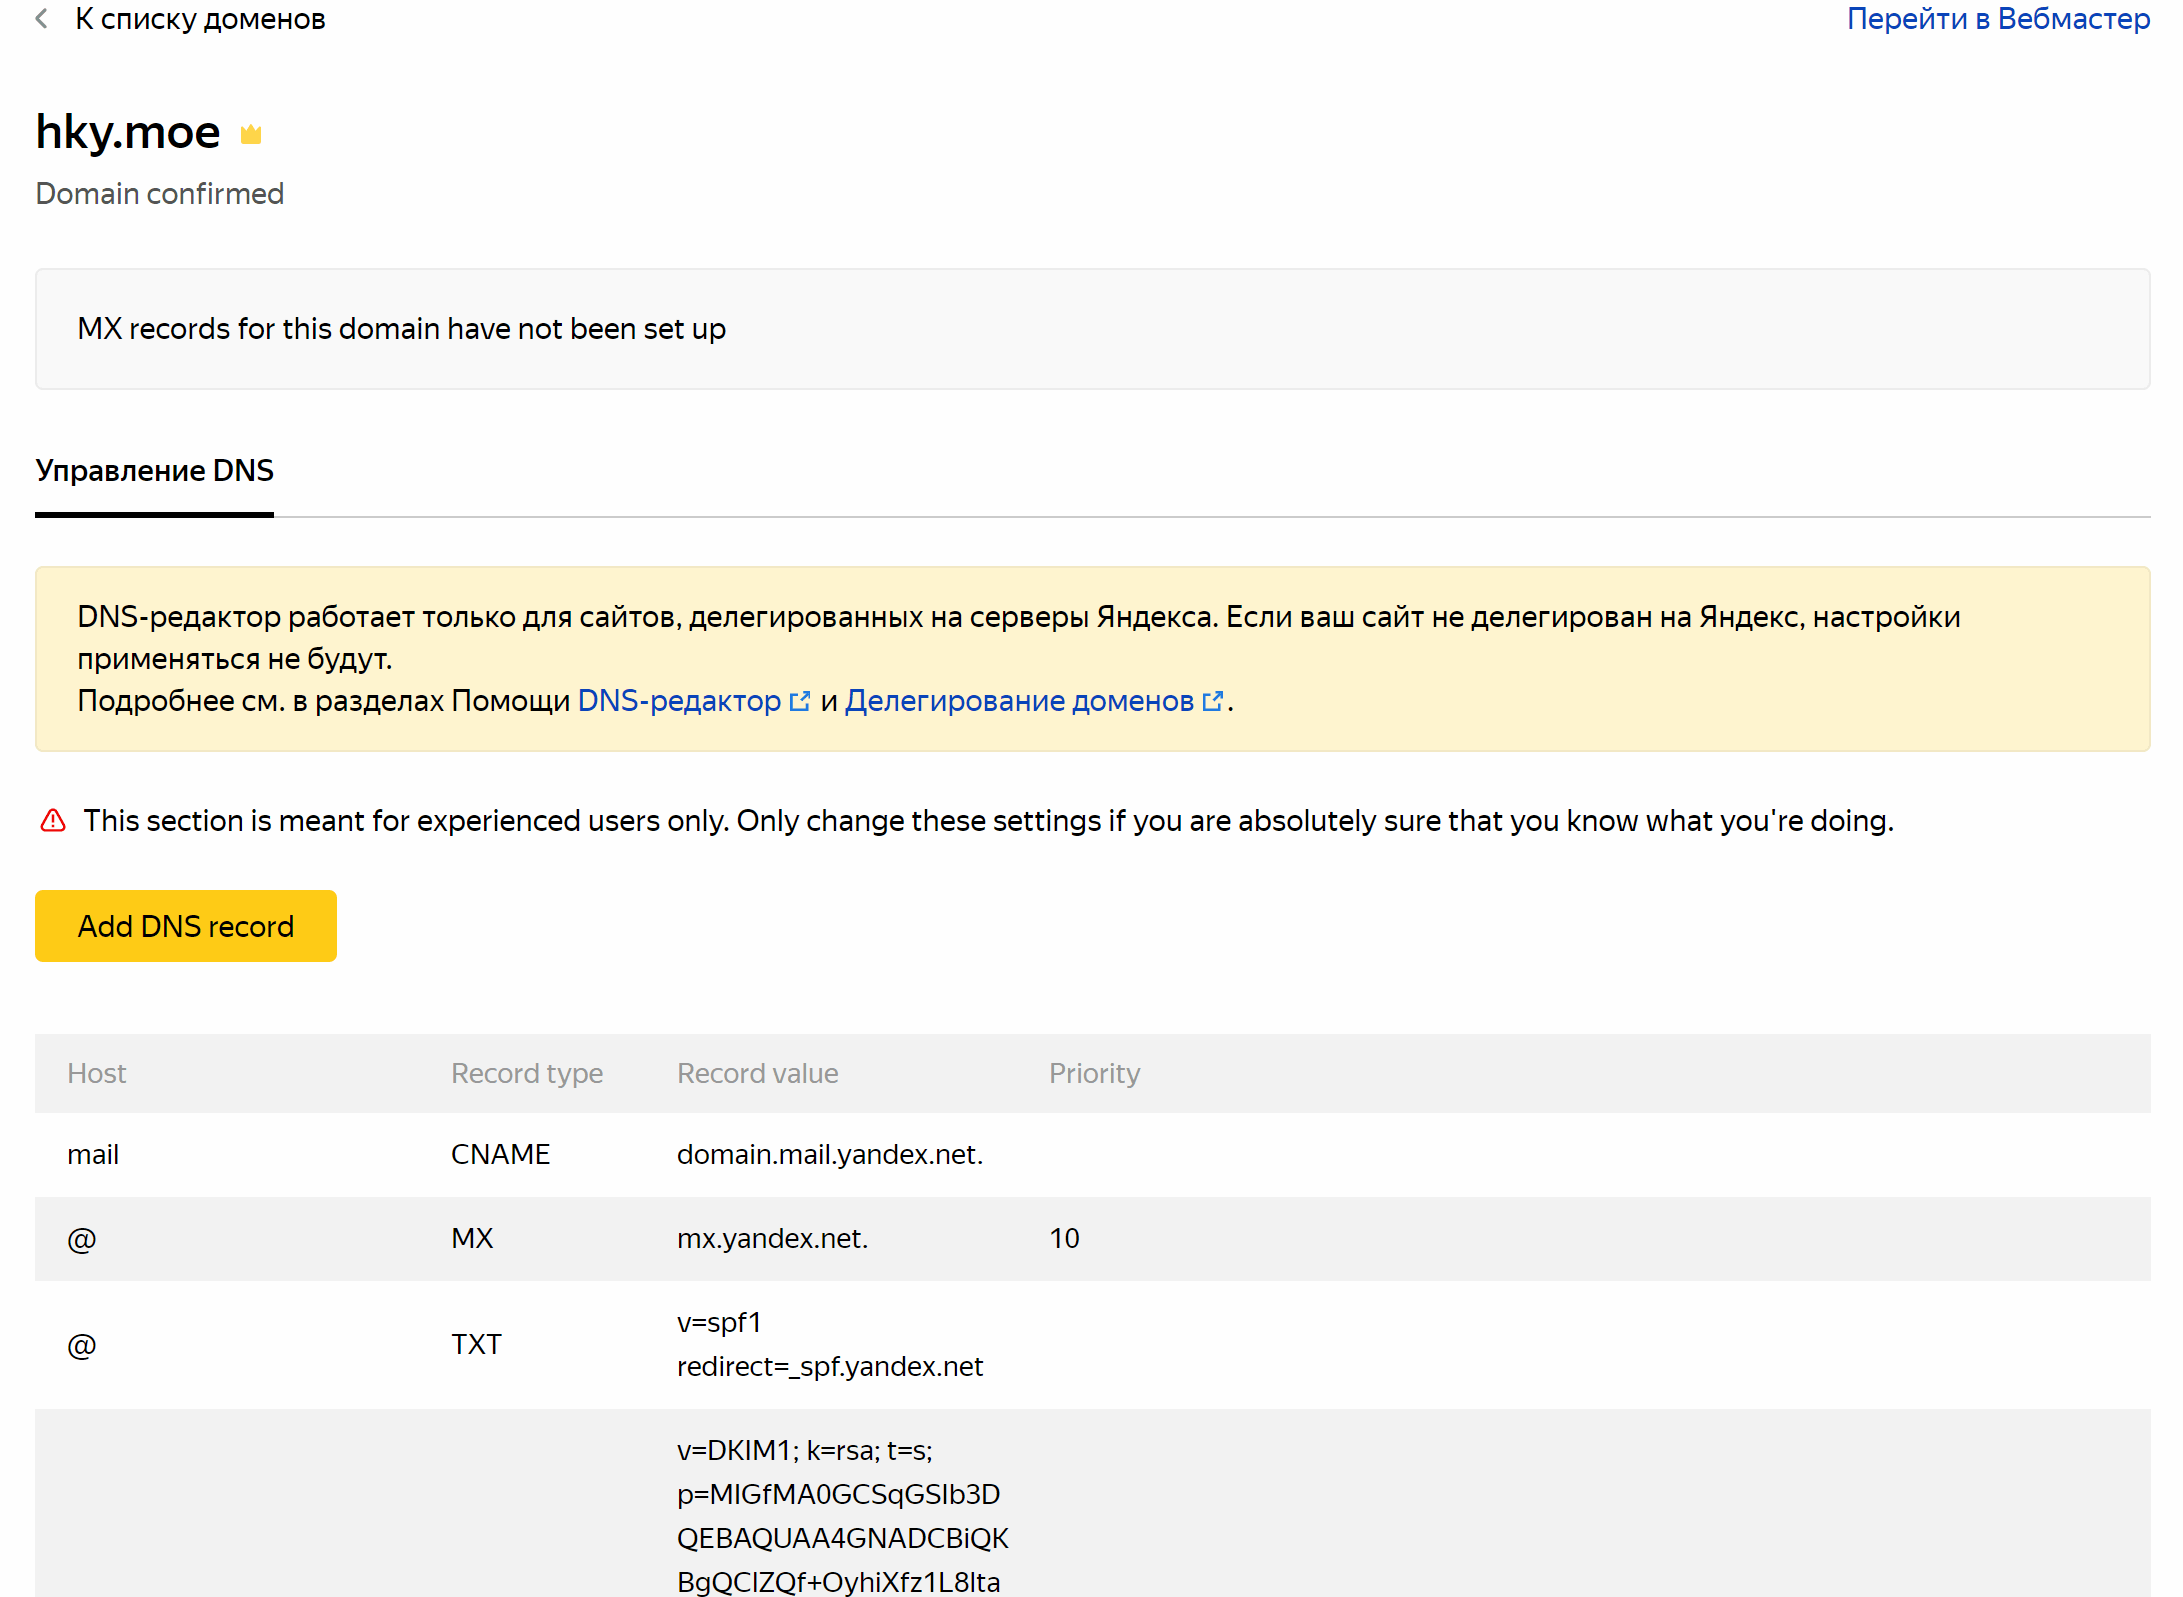Click the '@' host in the MX row
The height and width of the screenshot is (1597, 2183).
click(82, 1239)
